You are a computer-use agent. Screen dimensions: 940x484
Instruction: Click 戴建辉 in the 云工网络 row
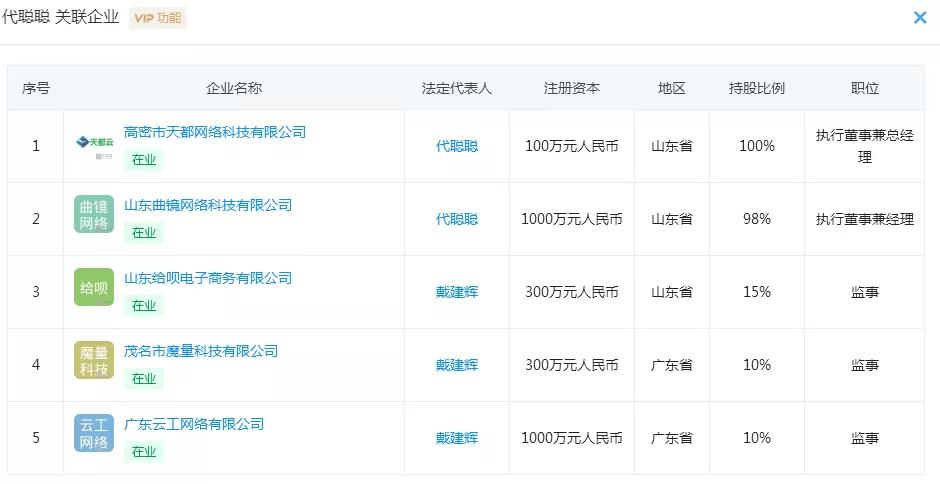click(457, 438)
